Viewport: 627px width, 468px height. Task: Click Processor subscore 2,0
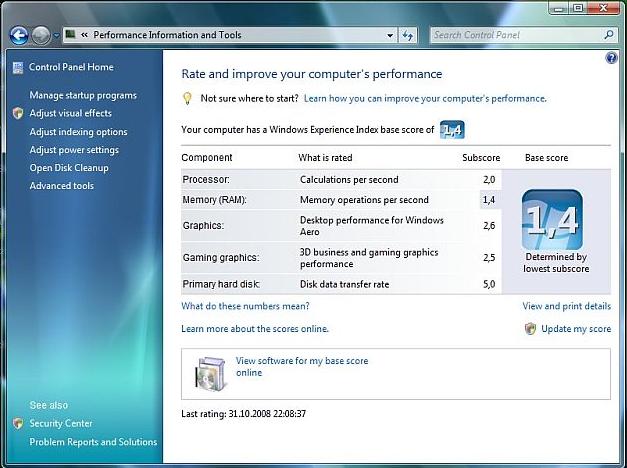coord(489,180)
